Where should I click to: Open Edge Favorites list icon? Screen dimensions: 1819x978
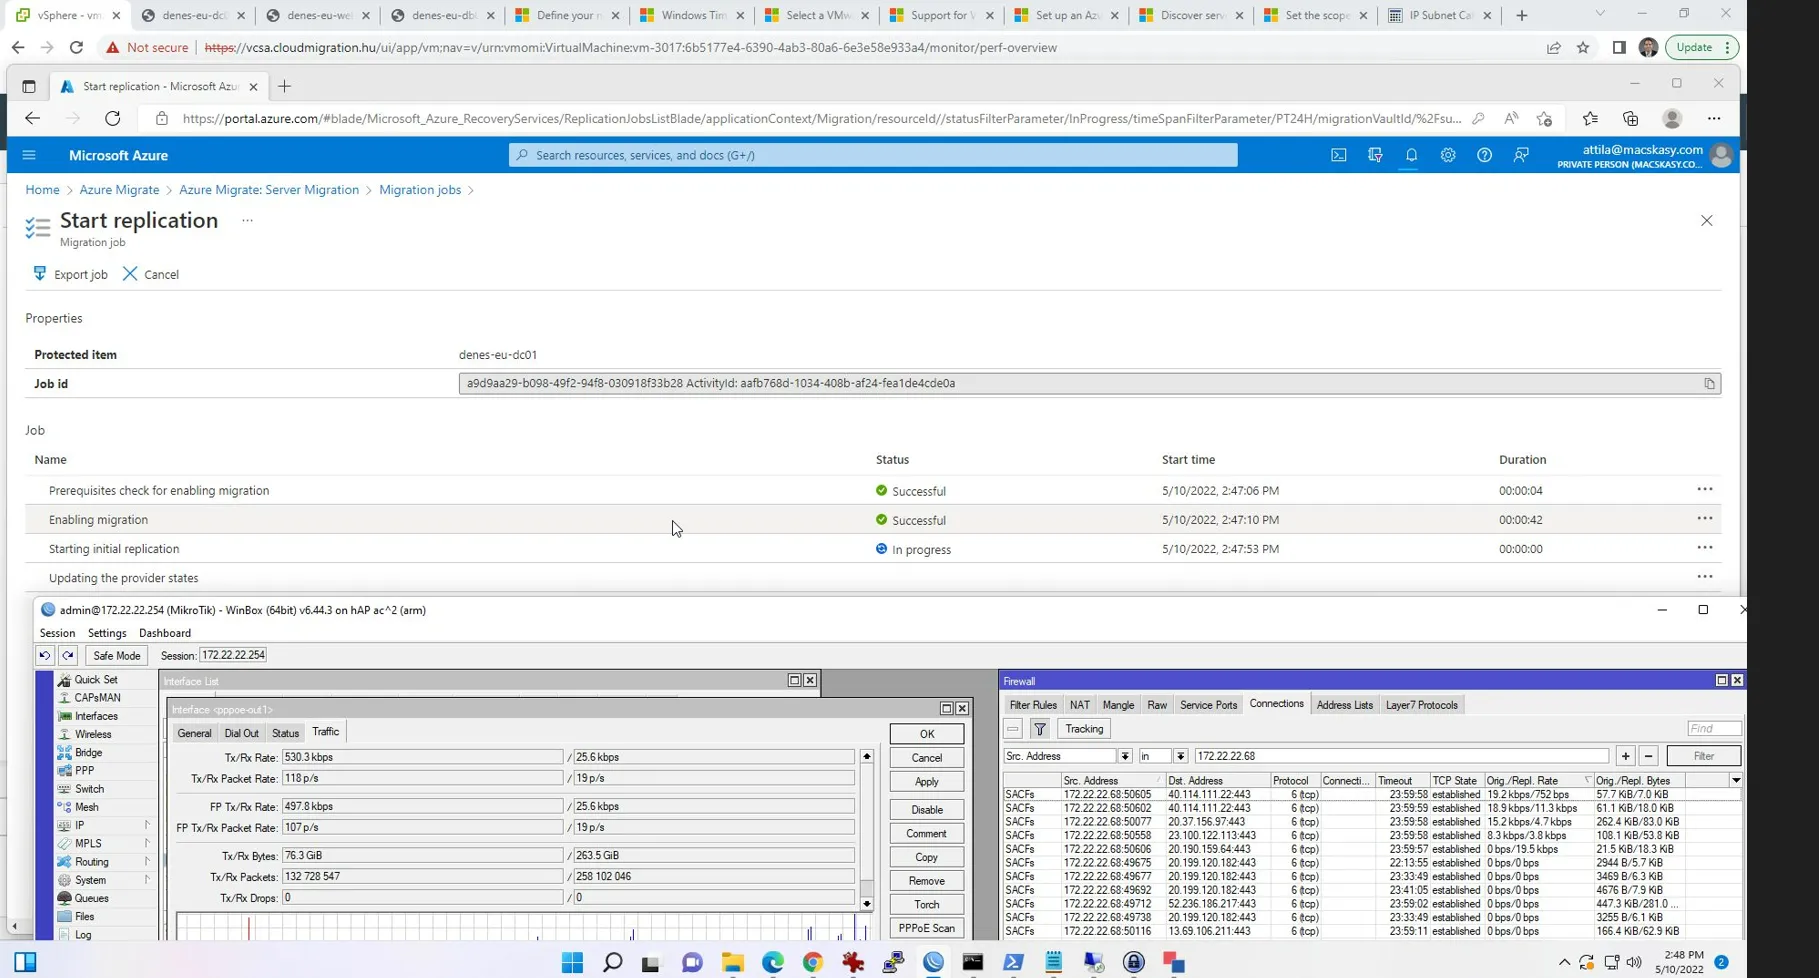[1590, 119]
